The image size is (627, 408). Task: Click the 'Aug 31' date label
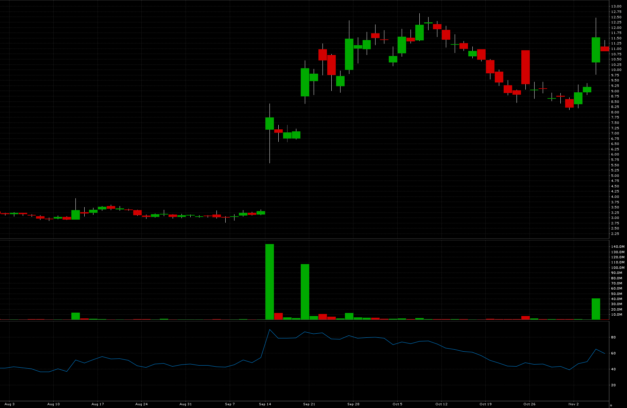(x=185, y=403)
